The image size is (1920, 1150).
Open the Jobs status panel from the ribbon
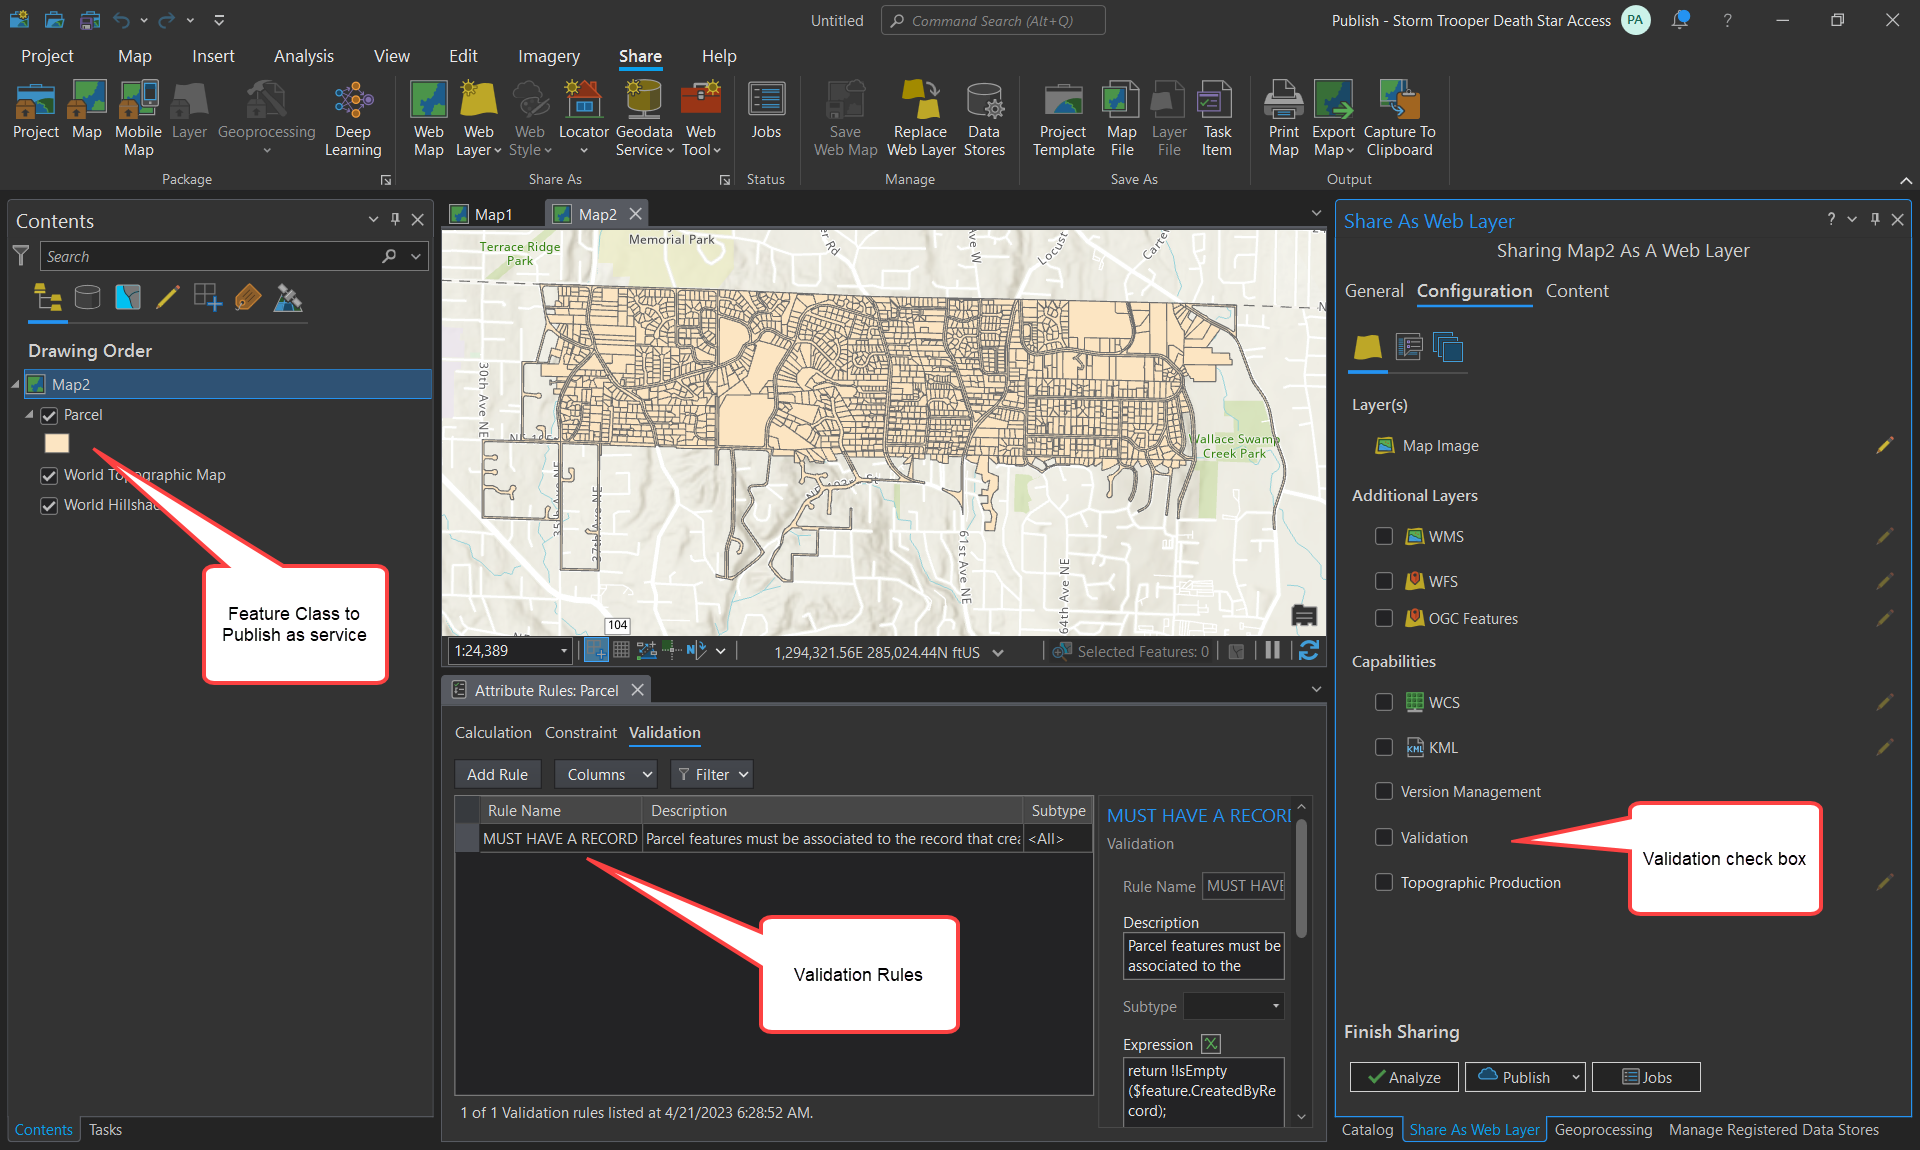(x=766, y=115)
